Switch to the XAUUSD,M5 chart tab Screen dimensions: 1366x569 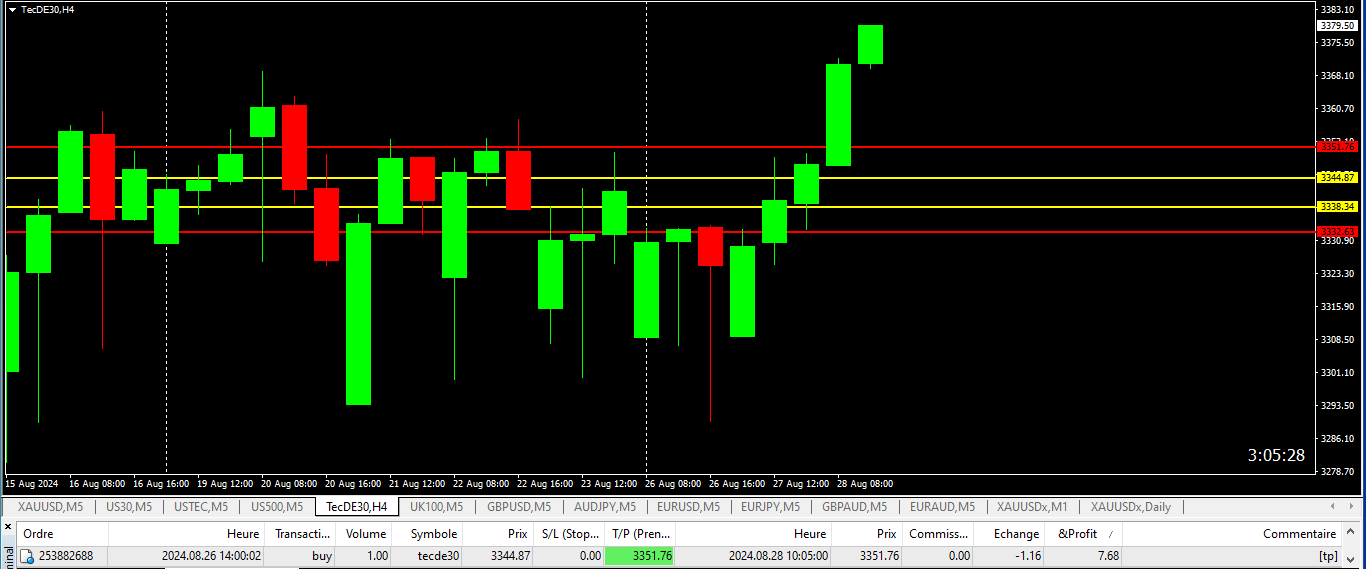tap(51, 507)
